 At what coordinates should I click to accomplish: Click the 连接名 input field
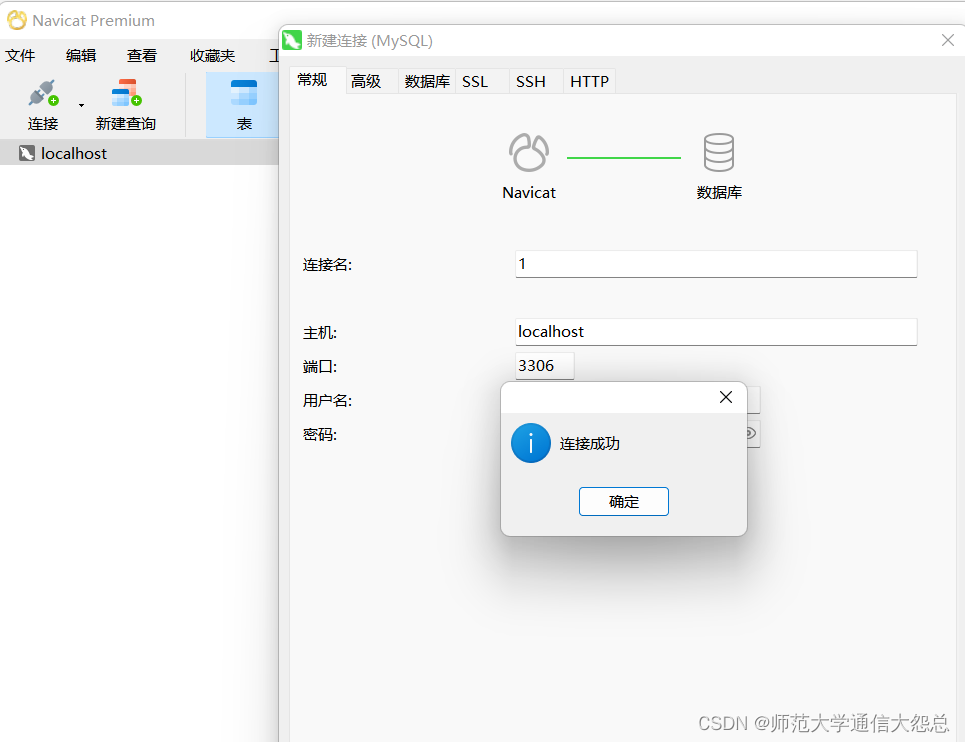tap(716, 264)
